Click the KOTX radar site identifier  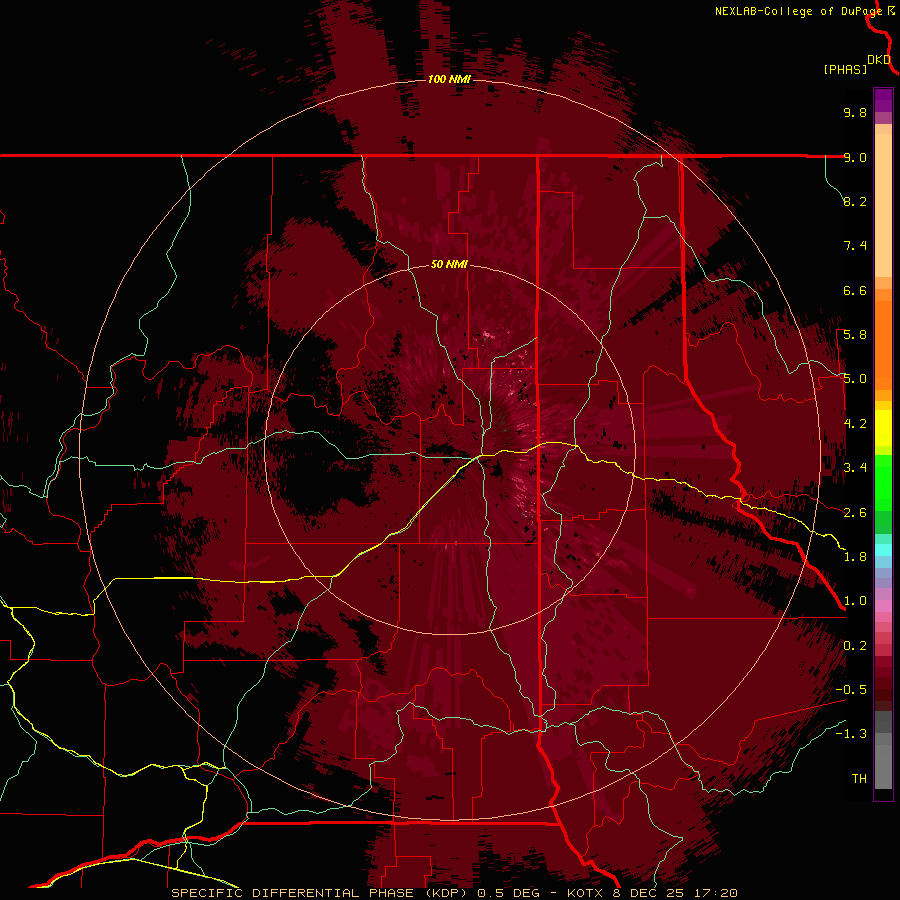[x=585, y=893]
